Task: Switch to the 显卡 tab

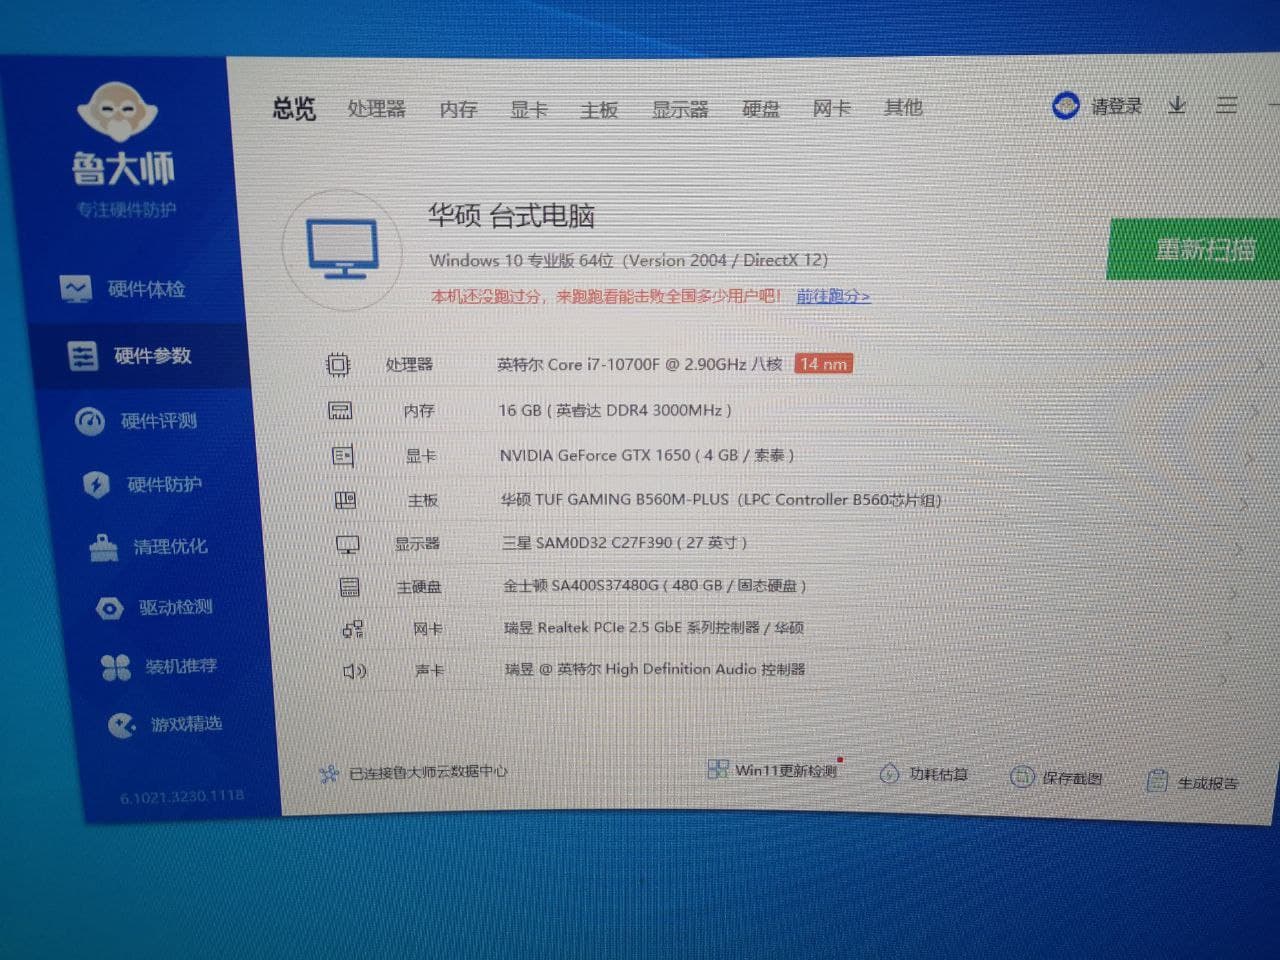Action: (528, 109)
